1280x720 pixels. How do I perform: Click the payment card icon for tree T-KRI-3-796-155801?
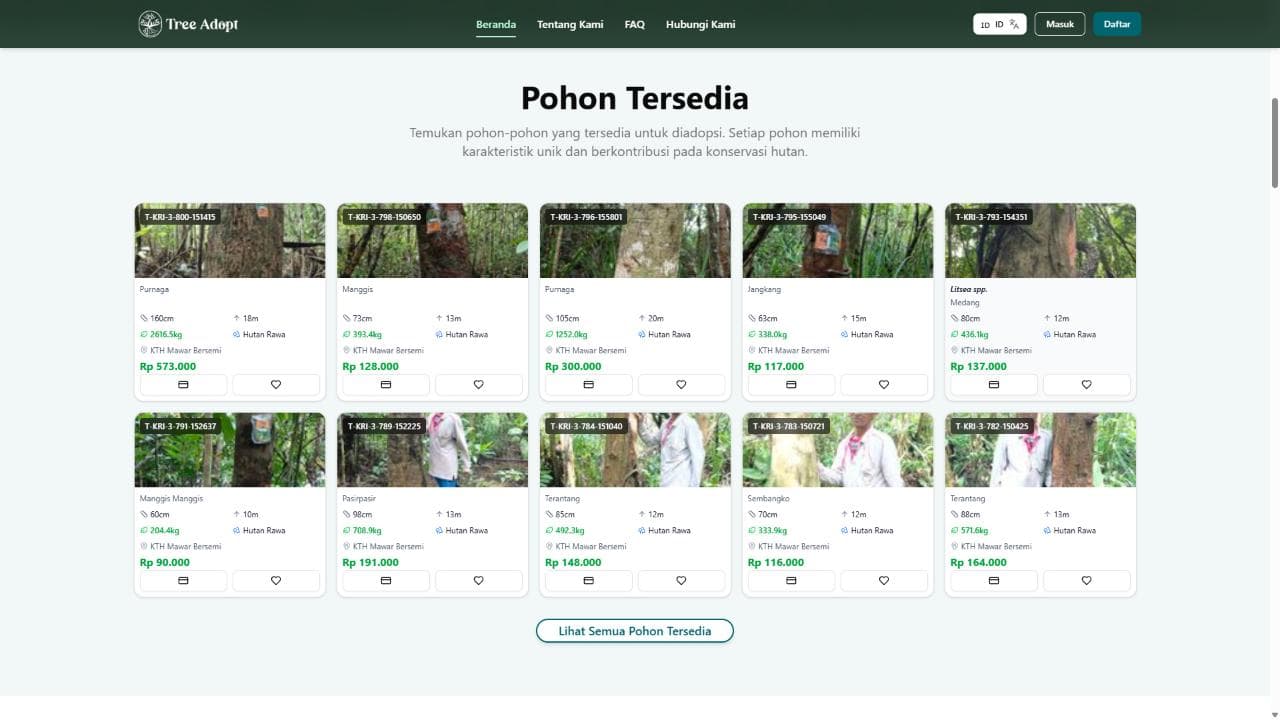[x=588, y=384]
